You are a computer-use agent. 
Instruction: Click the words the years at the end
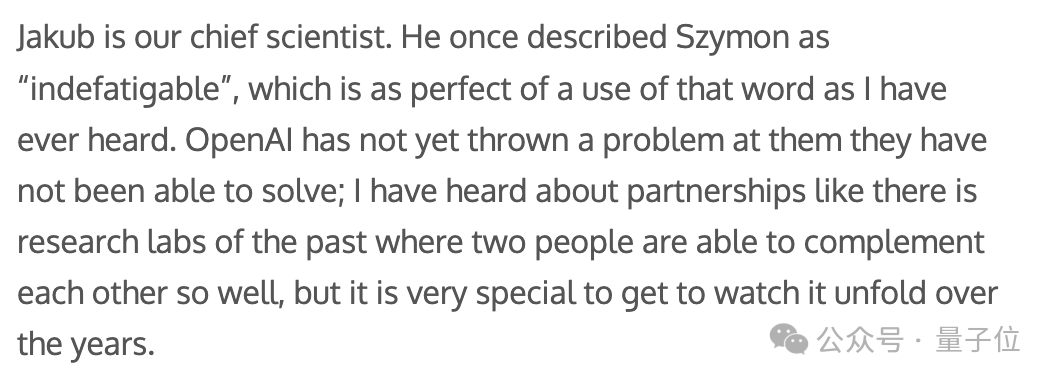85,346
